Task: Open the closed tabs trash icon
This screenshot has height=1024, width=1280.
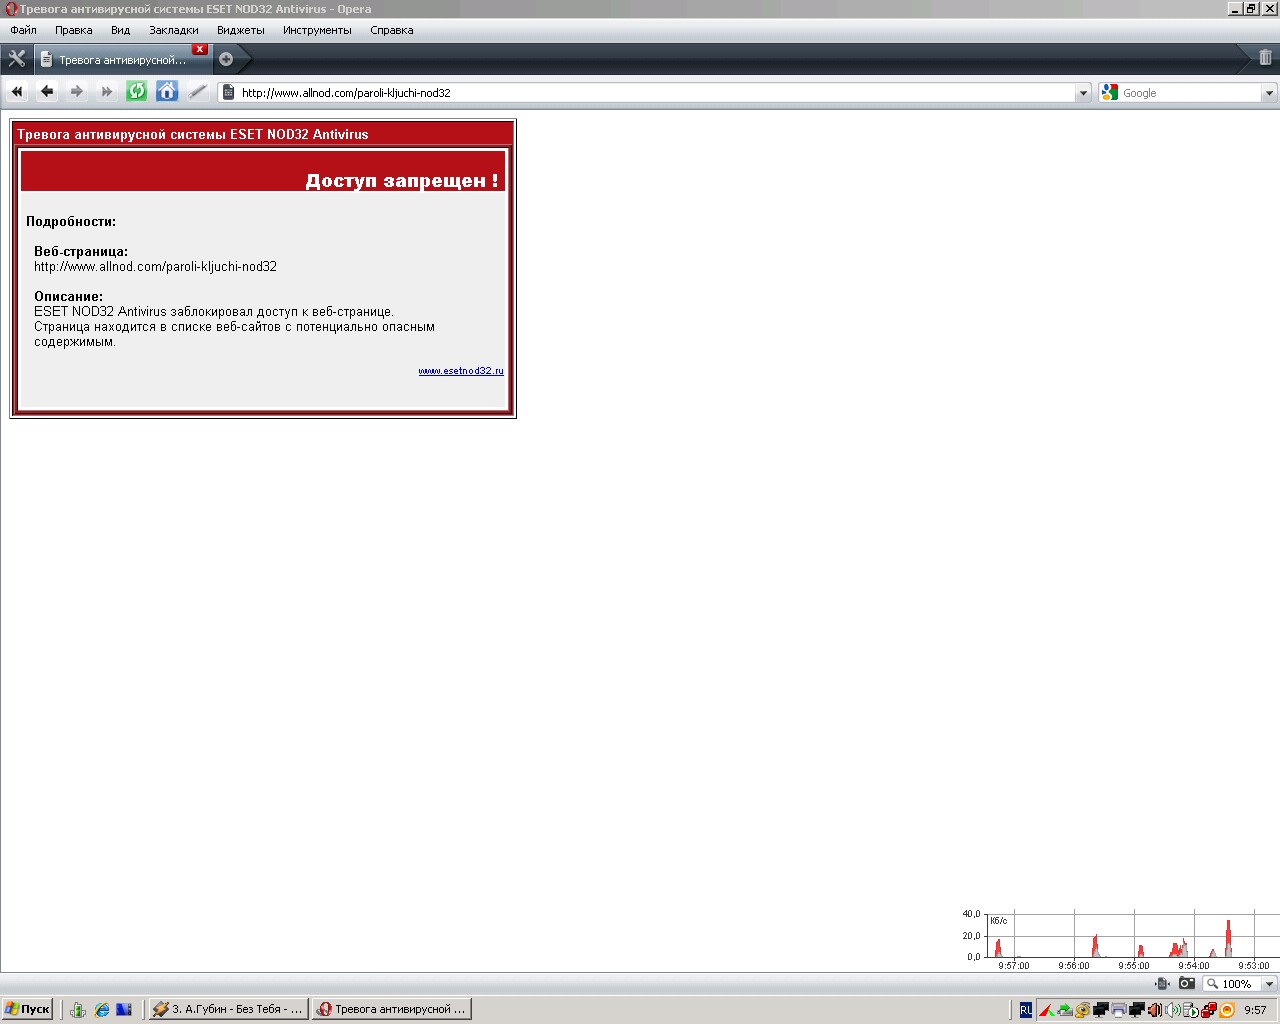Action: coord(1265,58)
